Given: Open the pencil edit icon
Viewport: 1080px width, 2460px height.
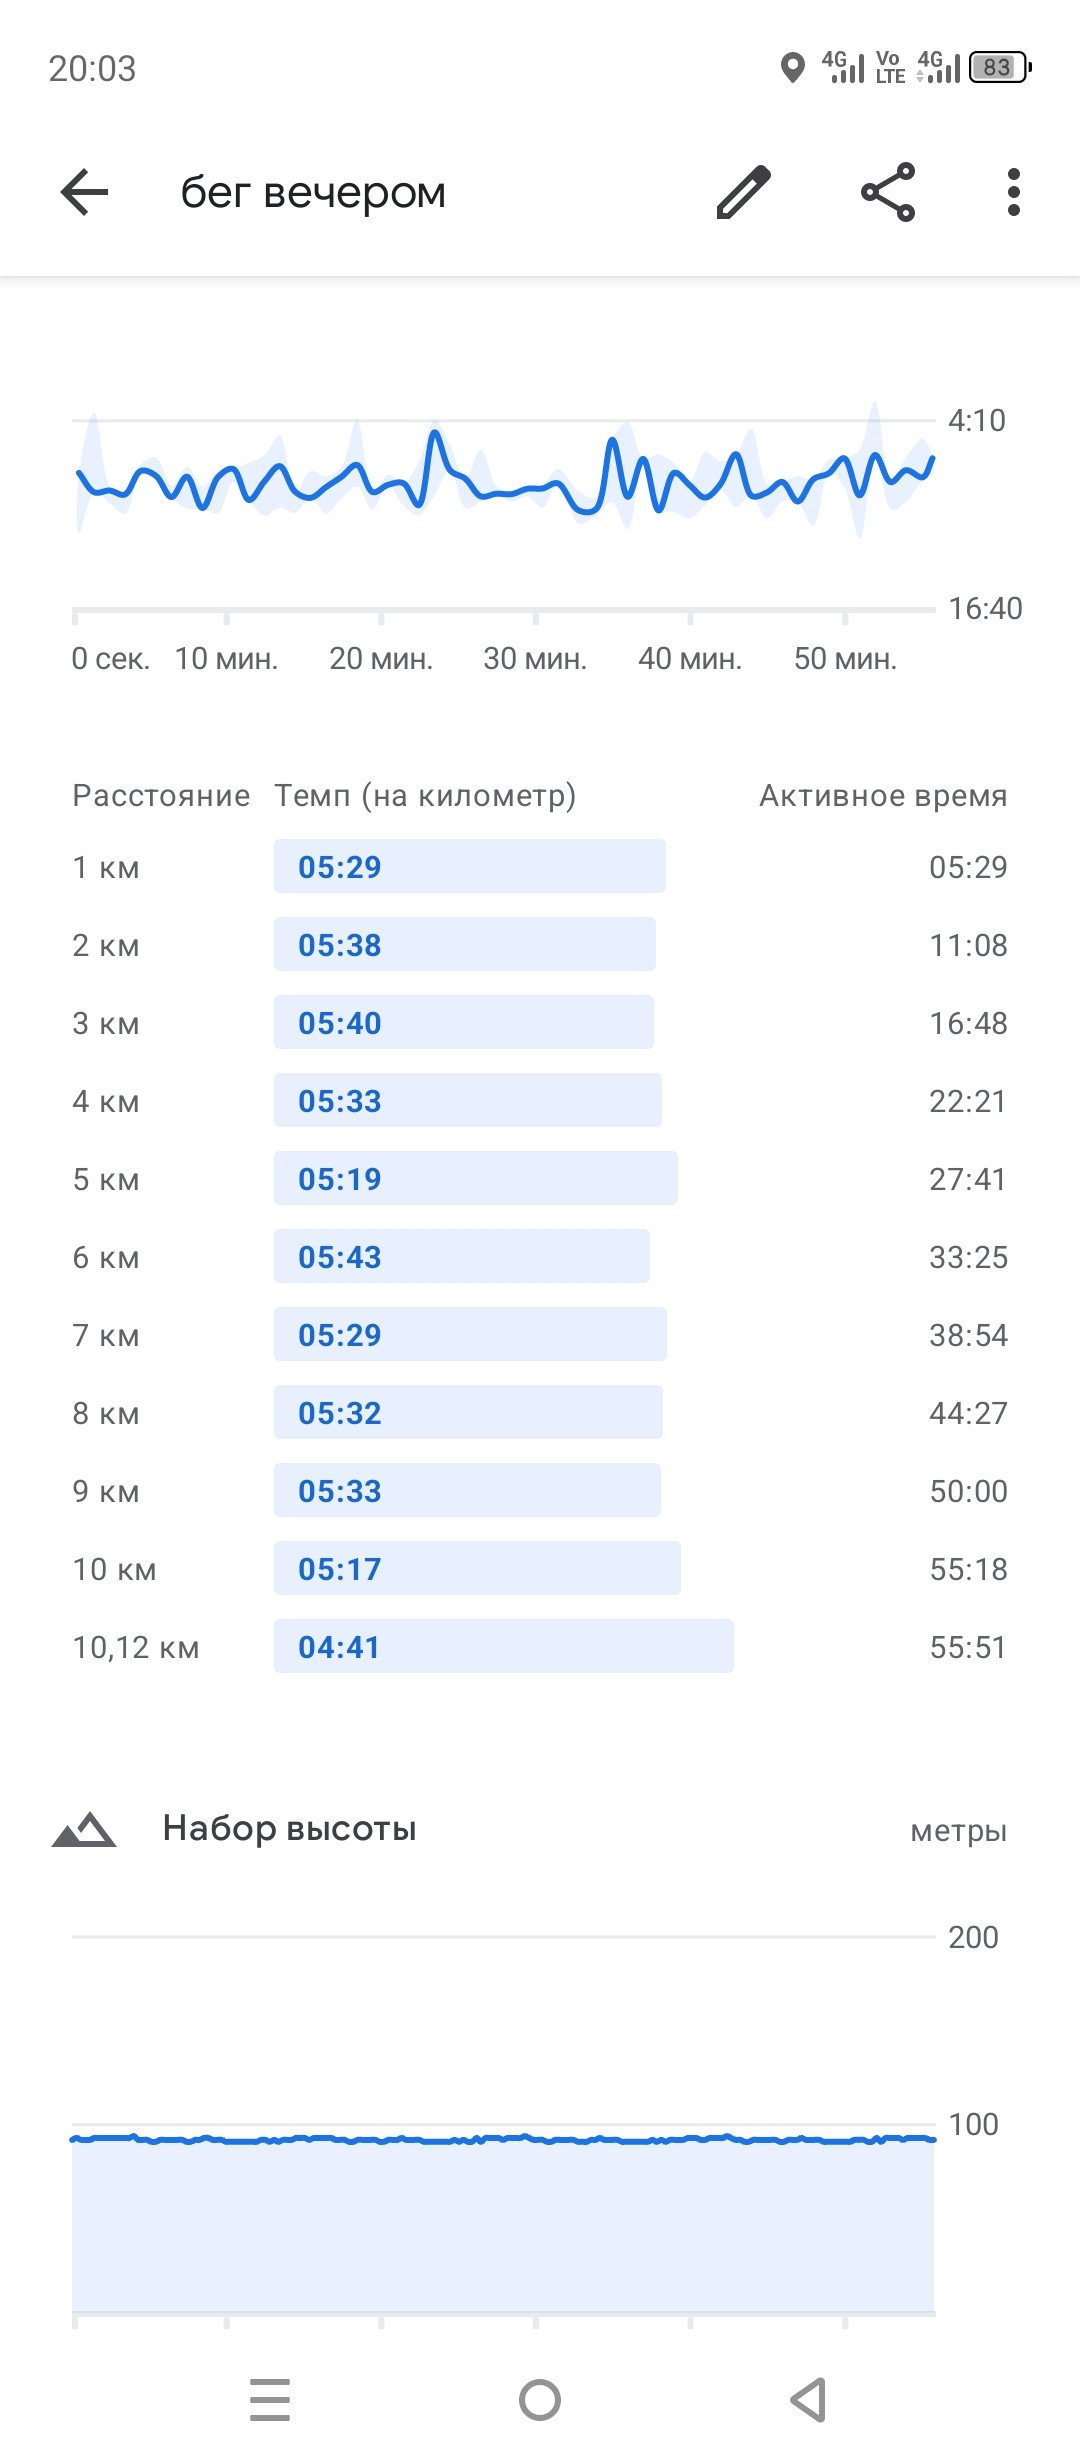Looking at the screenshot, I should pyautogui.click(x=744, y=192).
